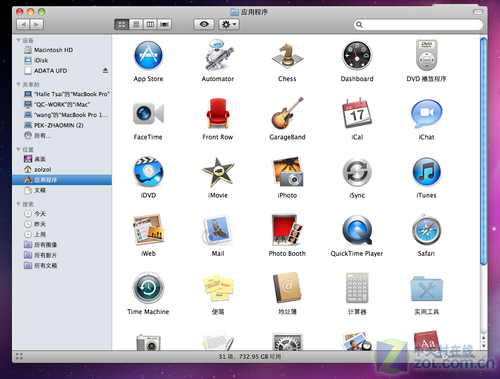
Task: Select the zolzol home folder
Action: 62,169
